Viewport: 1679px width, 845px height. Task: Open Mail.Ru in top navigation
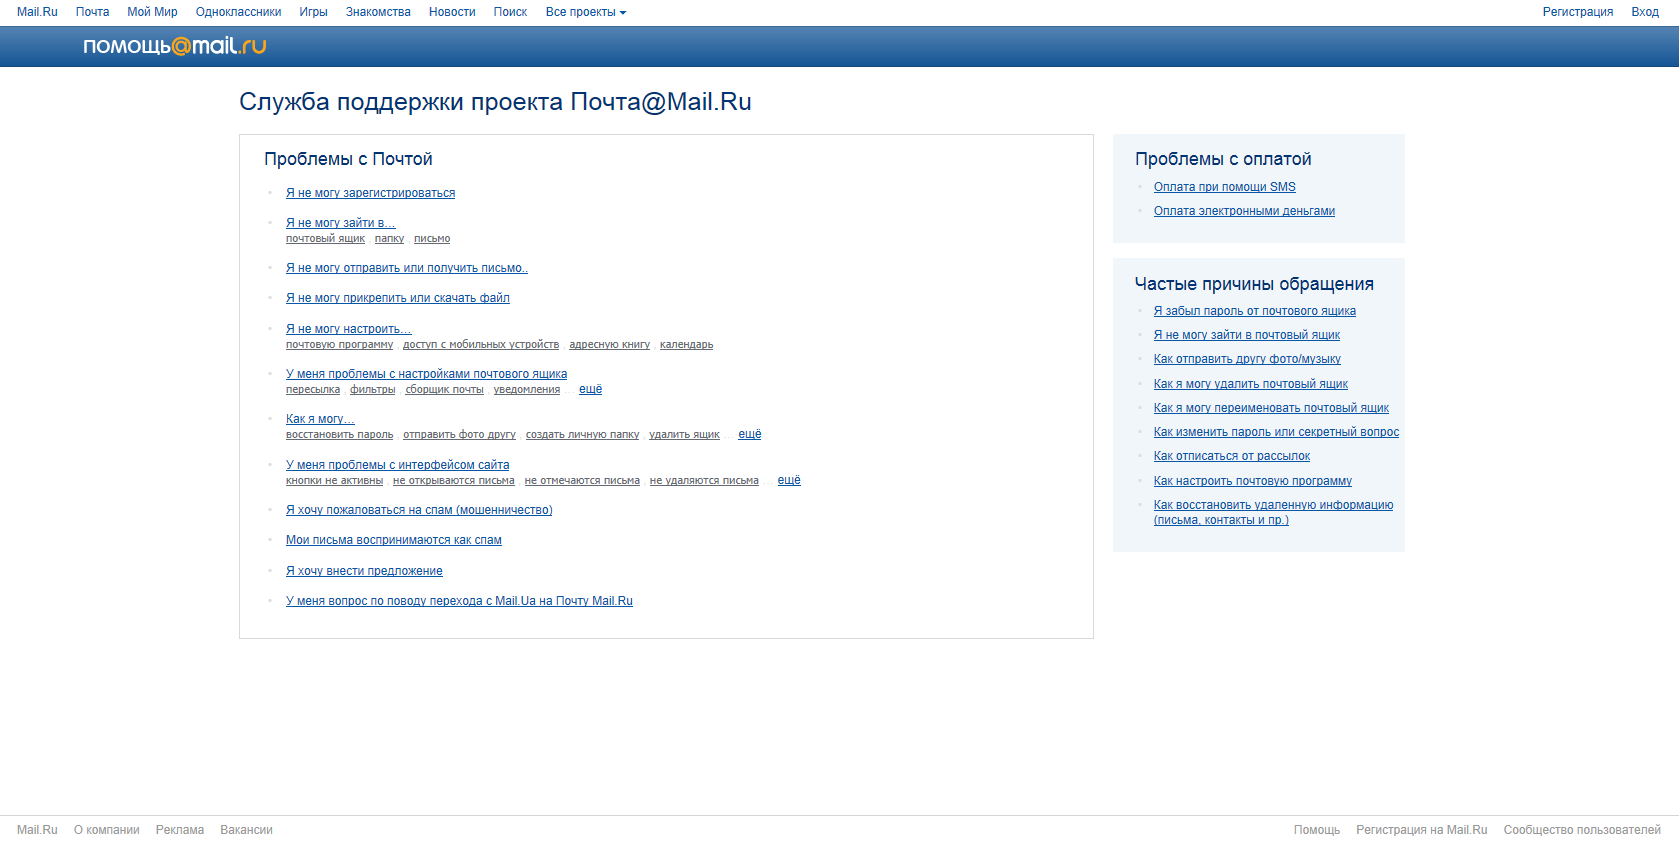point(37,12)
